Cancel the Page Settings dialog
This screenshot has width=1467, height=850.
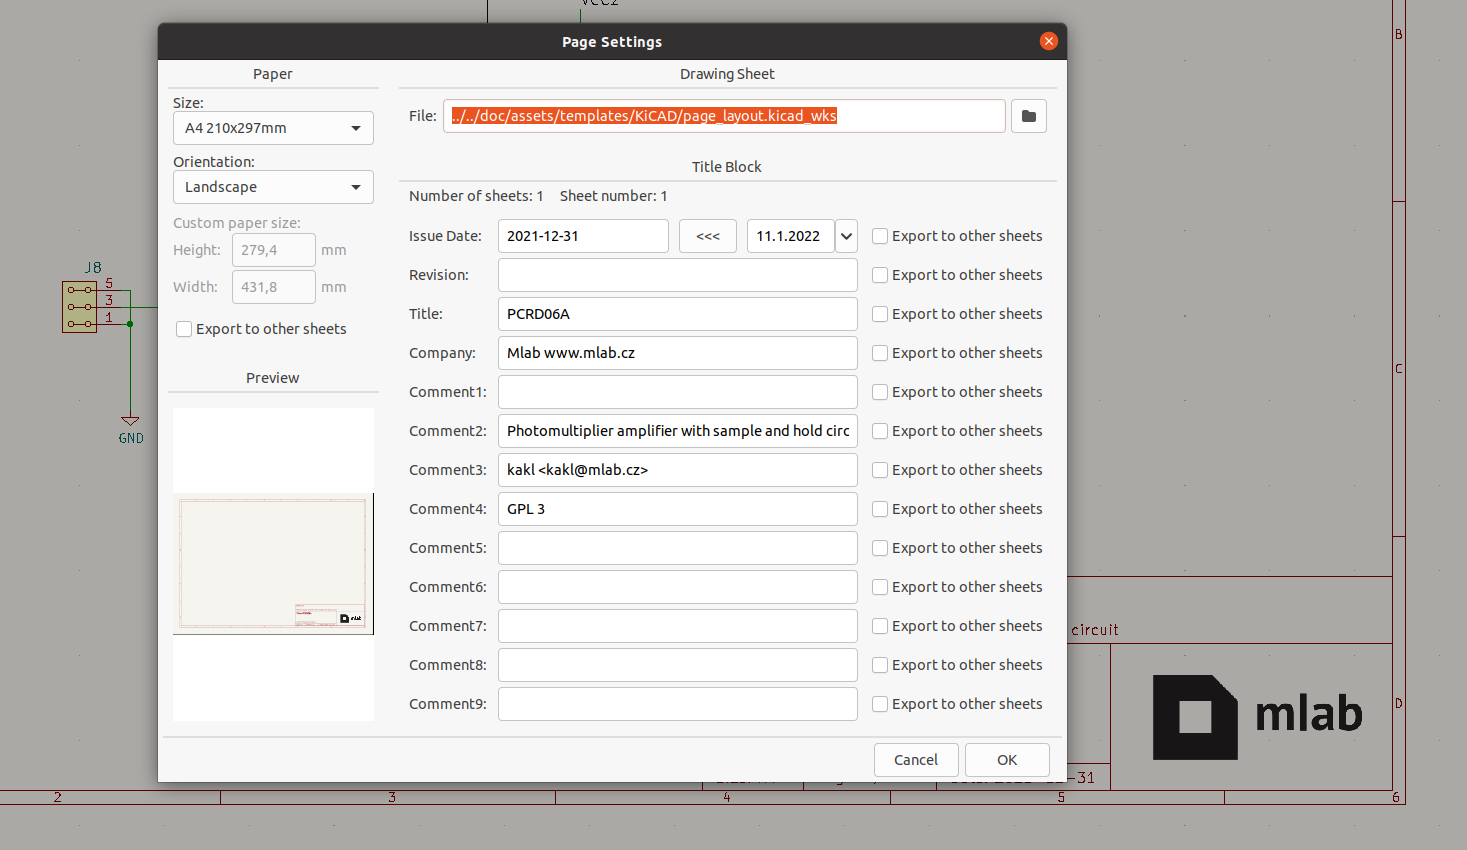pos(916,760)
